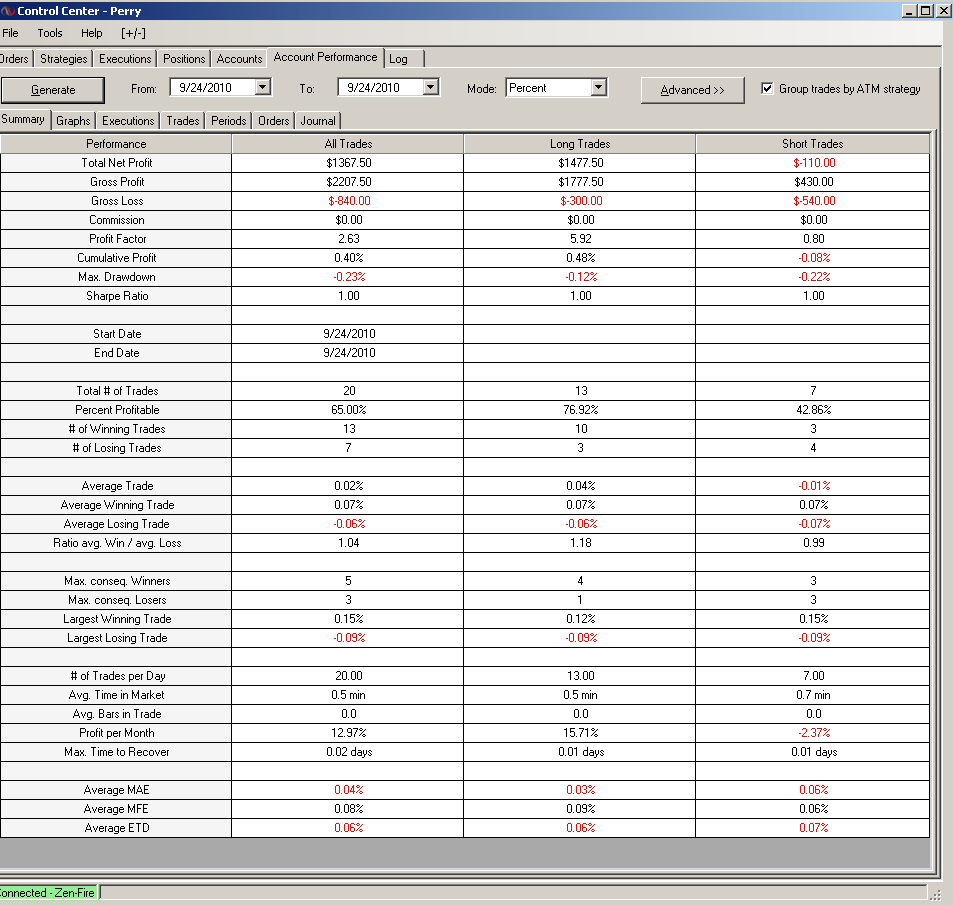
Task: Switch to the main Executions tab beside Strategies
Action: [125, 59]
